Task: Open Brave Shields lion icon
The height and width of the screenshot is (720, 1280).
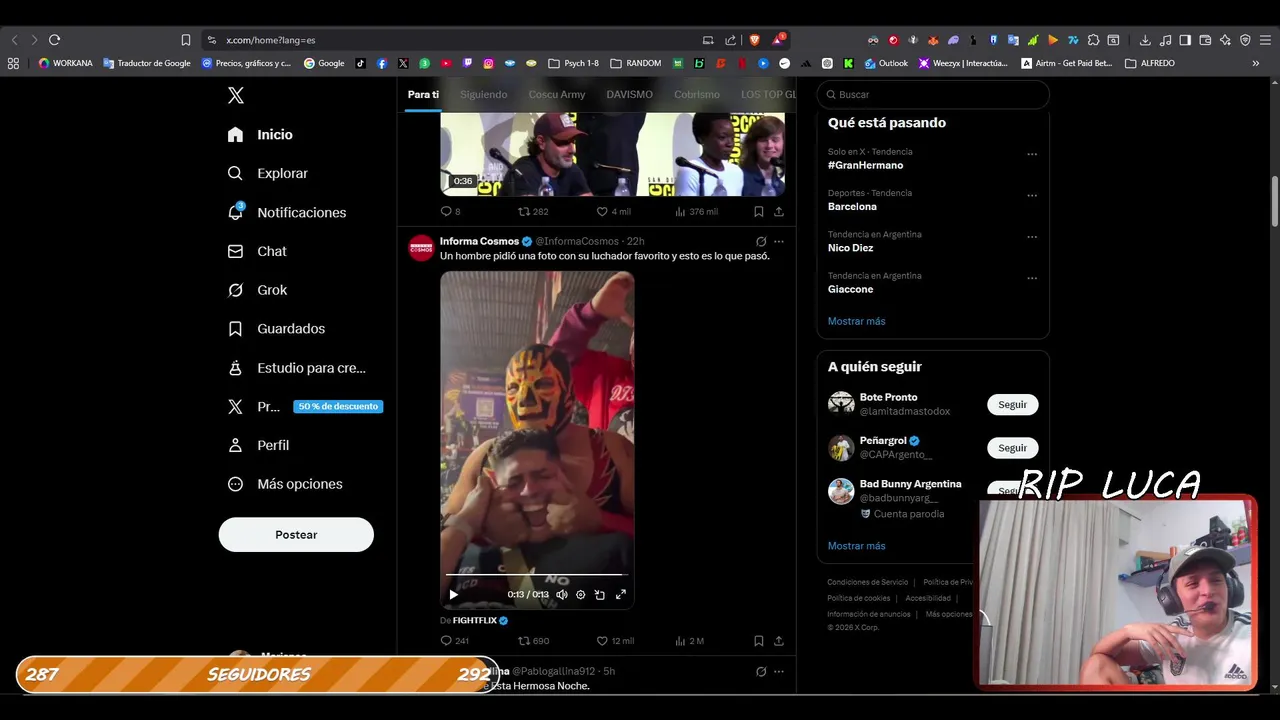Action: 754,40
